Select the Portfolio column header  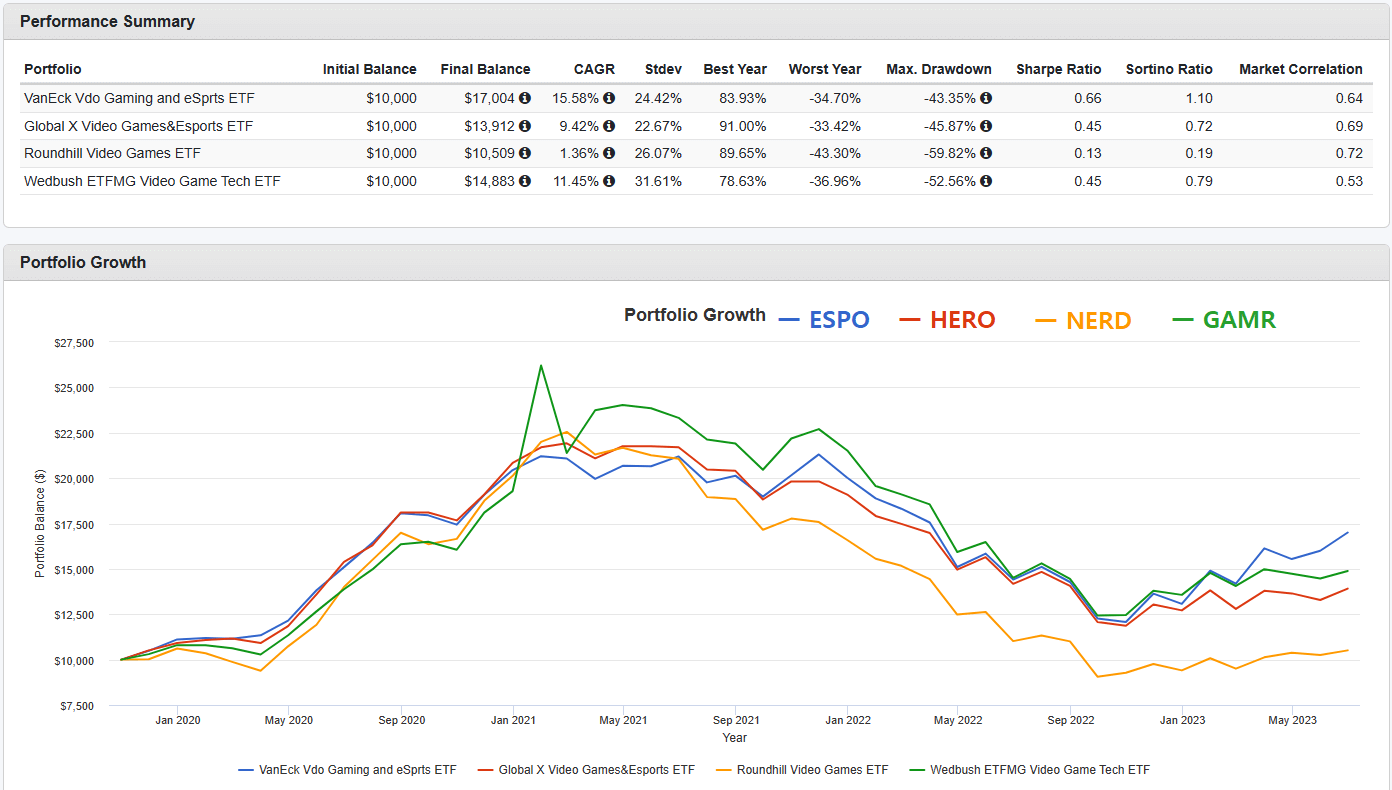53,69
